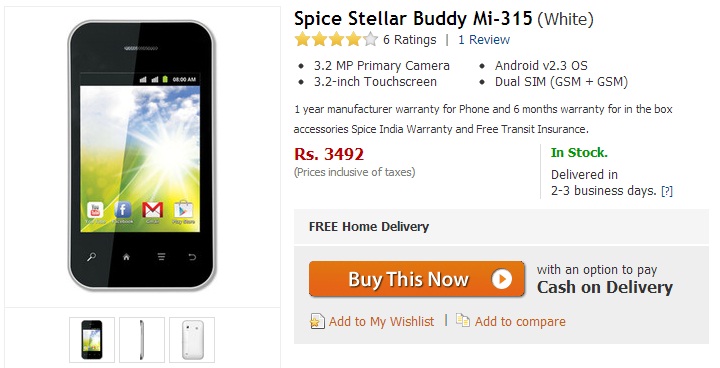Image resolution: width=720 pixels, height=368 pixels.
Task: Click the orange Buy This Now button
Action: pos(416,279)
